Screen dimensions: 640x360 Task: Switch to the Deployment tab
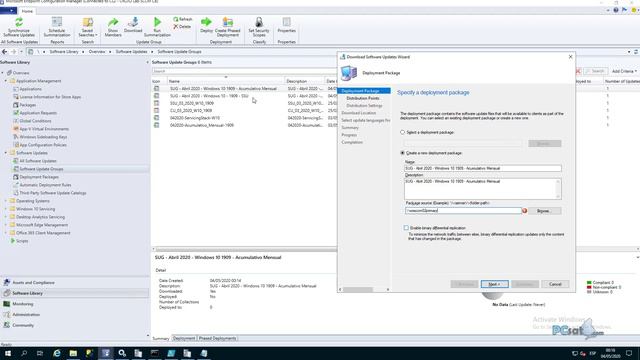tap(184, 338)
